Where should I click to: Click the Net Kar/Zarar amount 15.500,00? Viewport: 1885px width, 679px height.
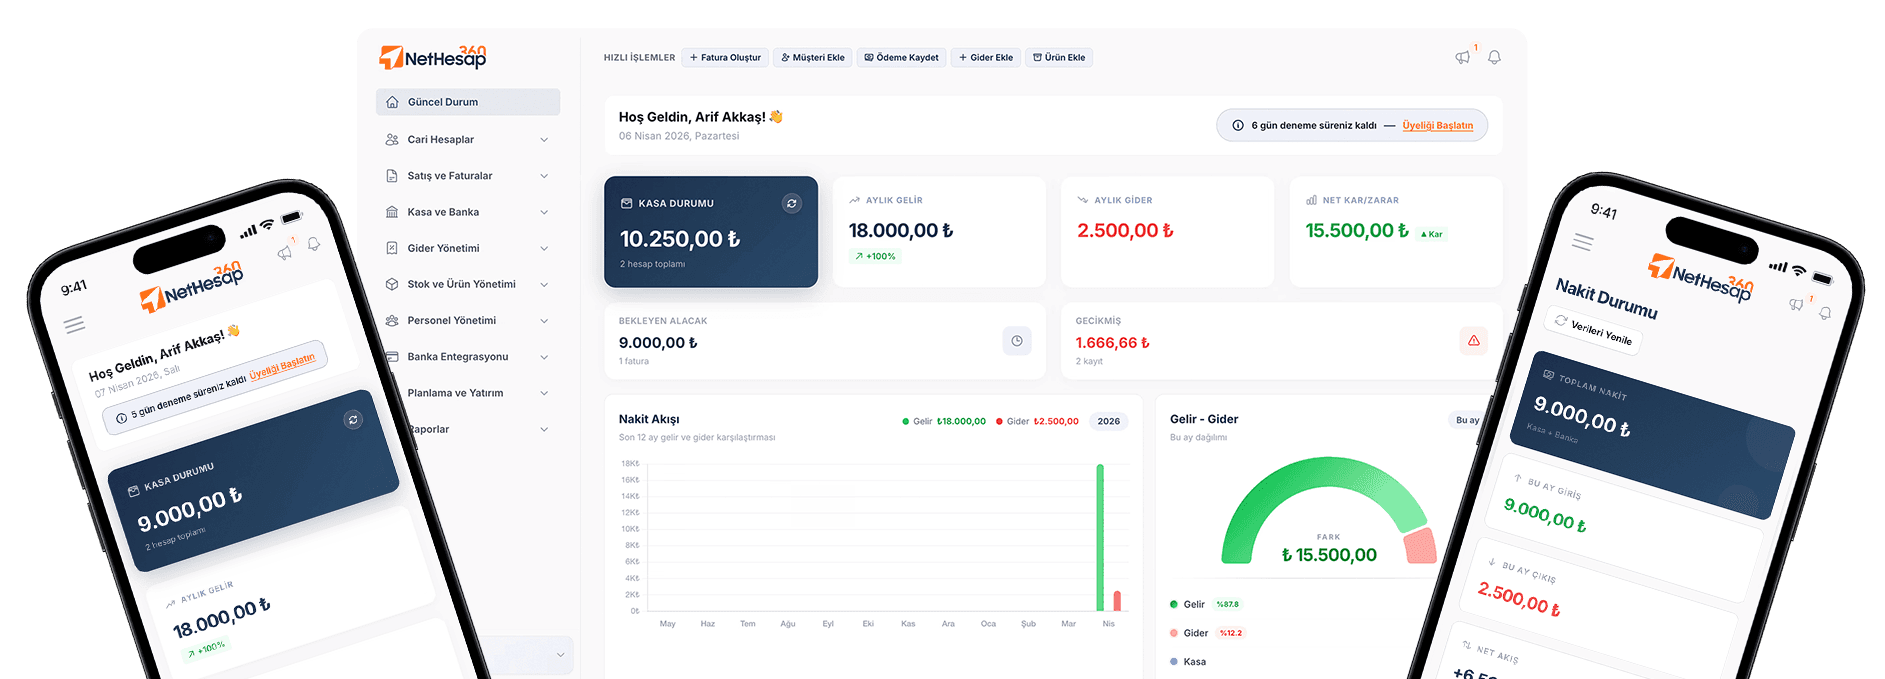(x=1357, y=231)
